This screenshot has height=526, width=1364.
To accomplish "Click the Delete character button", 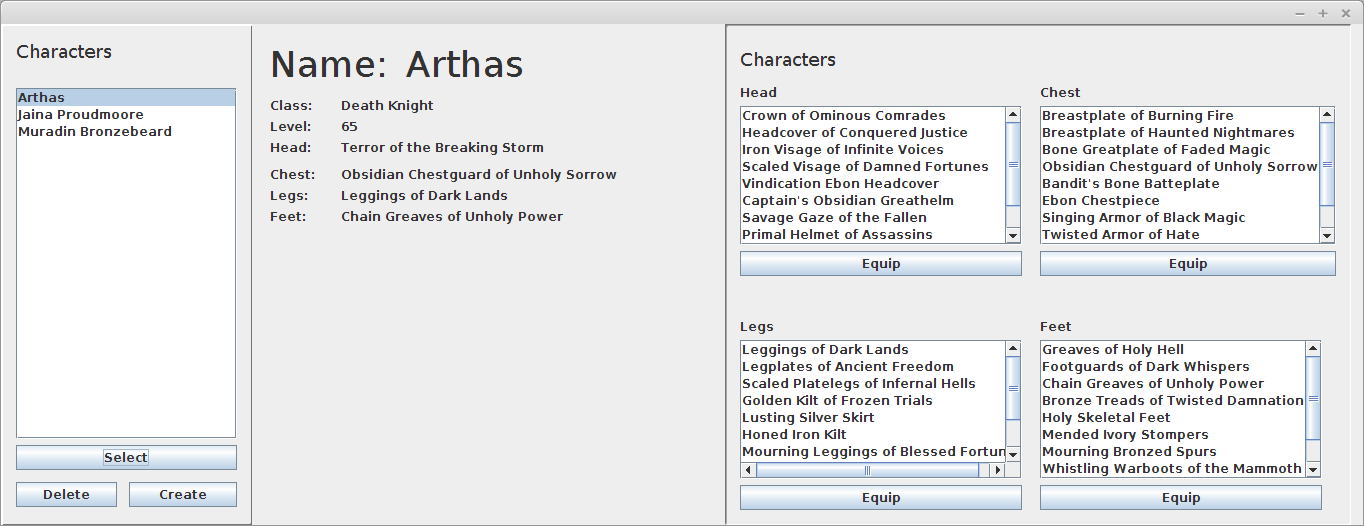I will 66,494.
